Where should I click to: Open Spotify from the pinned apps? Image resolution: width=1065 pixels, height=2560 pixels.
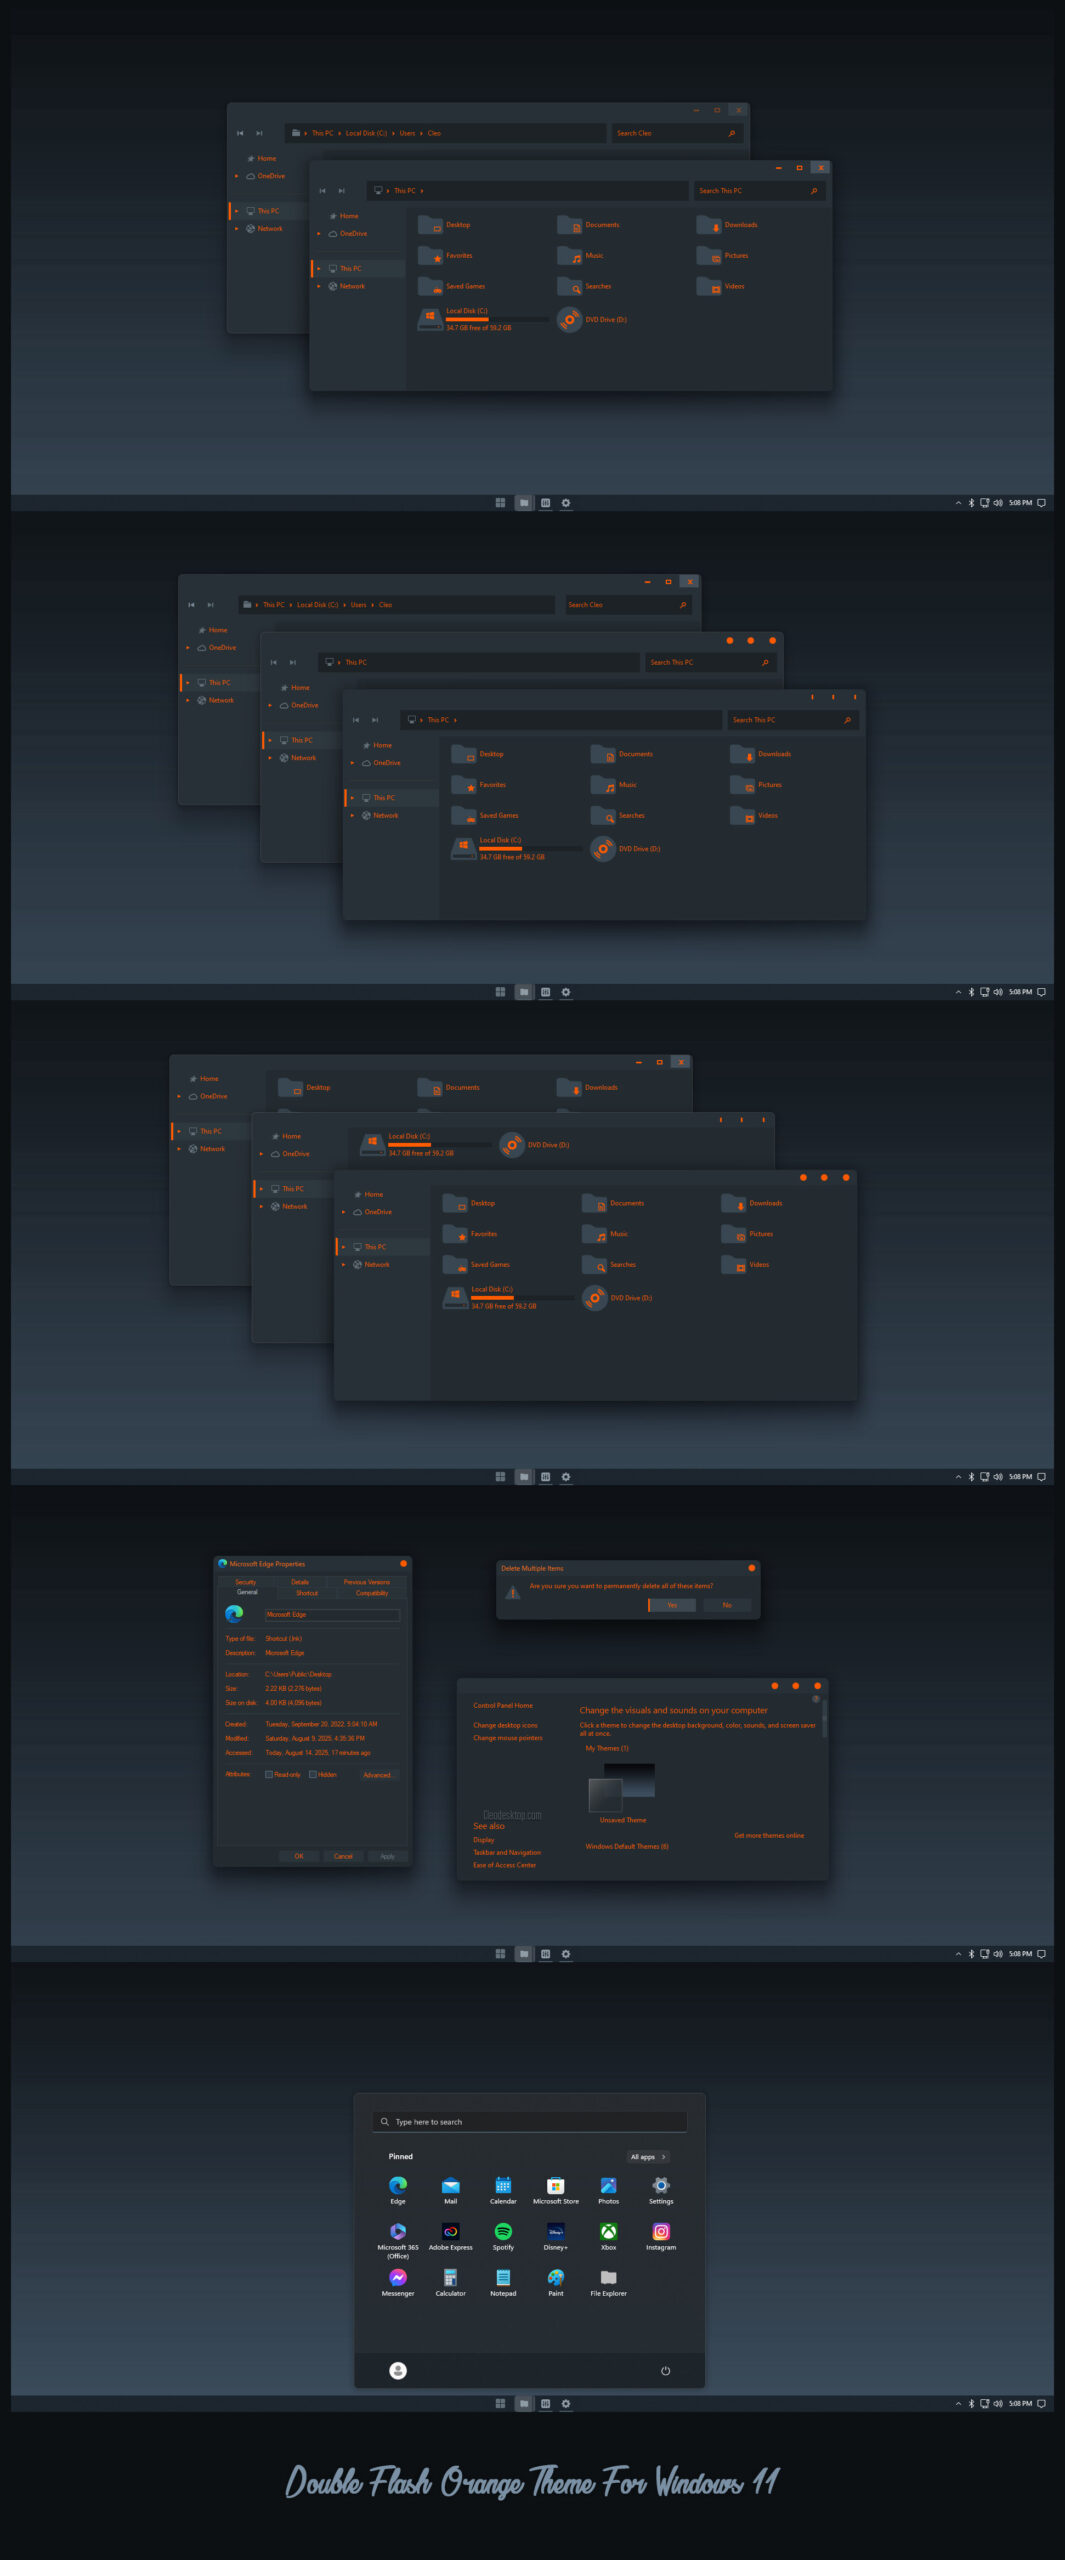(503, 2231)
